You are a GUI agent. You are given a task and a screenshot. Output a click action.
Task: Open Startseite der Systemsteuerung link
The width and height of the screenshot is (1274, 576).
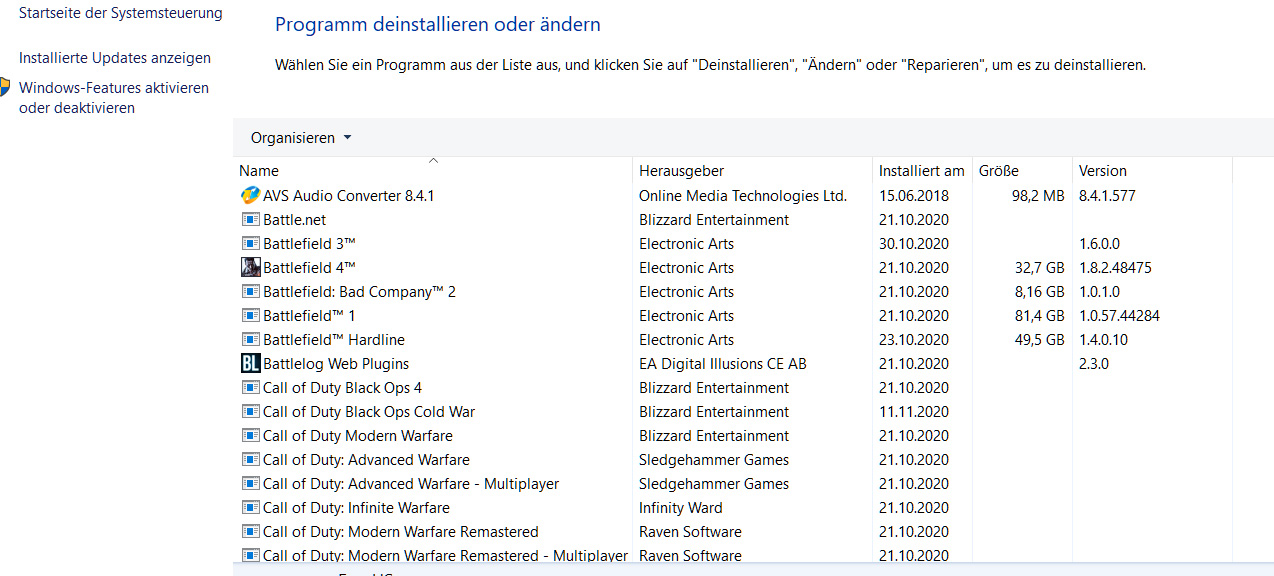tap(121, 14)
